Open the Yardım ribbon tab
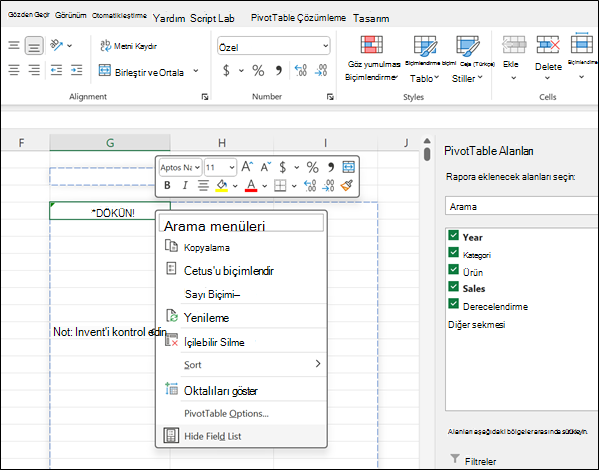This screenshot has height=470, width=599. pyautogui.click(x=169, y=18)
